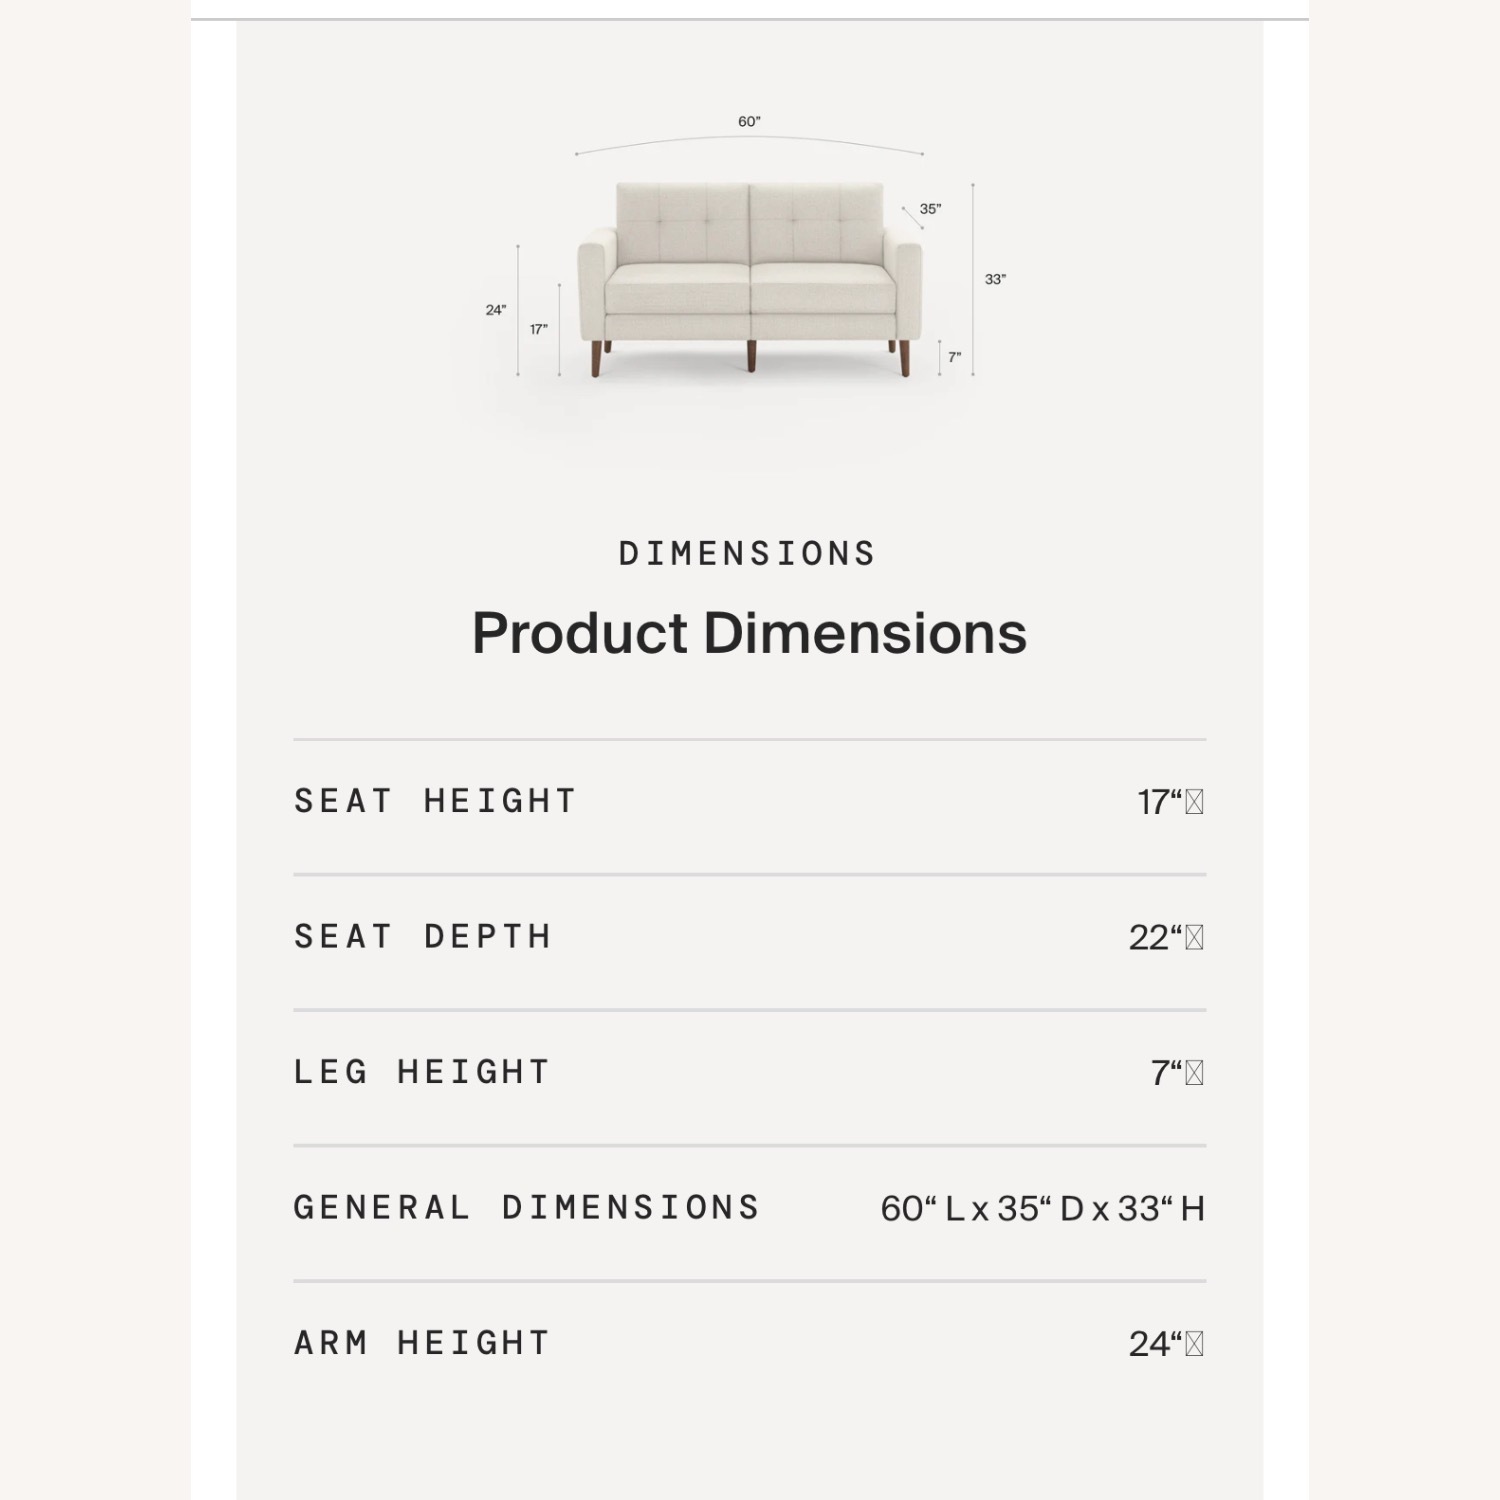The image size is (1500, 1500).
Task: Click the 24" arm label in diagram
Action: [496, 310]
